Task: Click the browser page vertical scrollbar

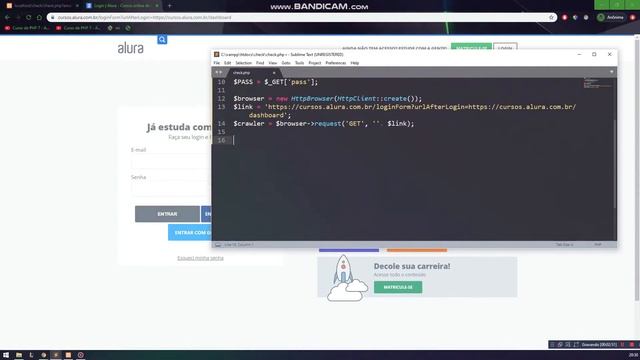Action: [637, 169]
